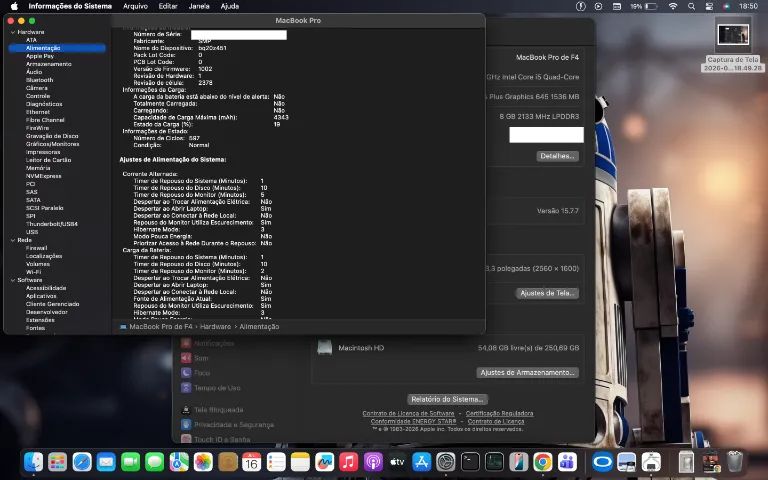Select ATA in Hardware list
Viewport: 768px width, 480px height.
pyautogui.click(x=31, y=40)
